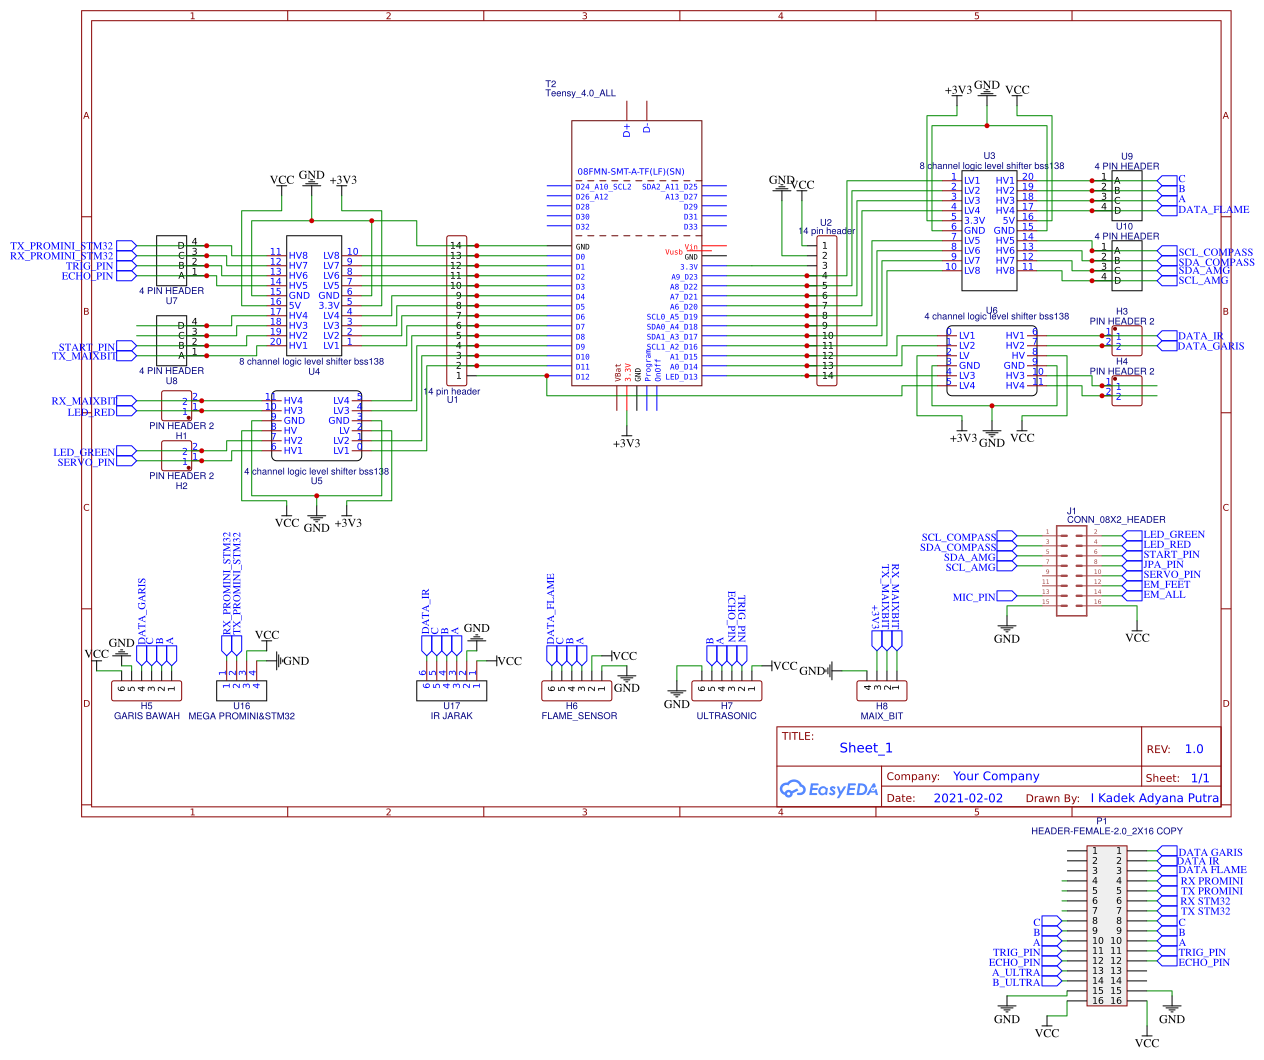Click the VCC power flag above shifter U4
The height and width of the screenshot is (1060, 1264).
(x=284, y=180)
